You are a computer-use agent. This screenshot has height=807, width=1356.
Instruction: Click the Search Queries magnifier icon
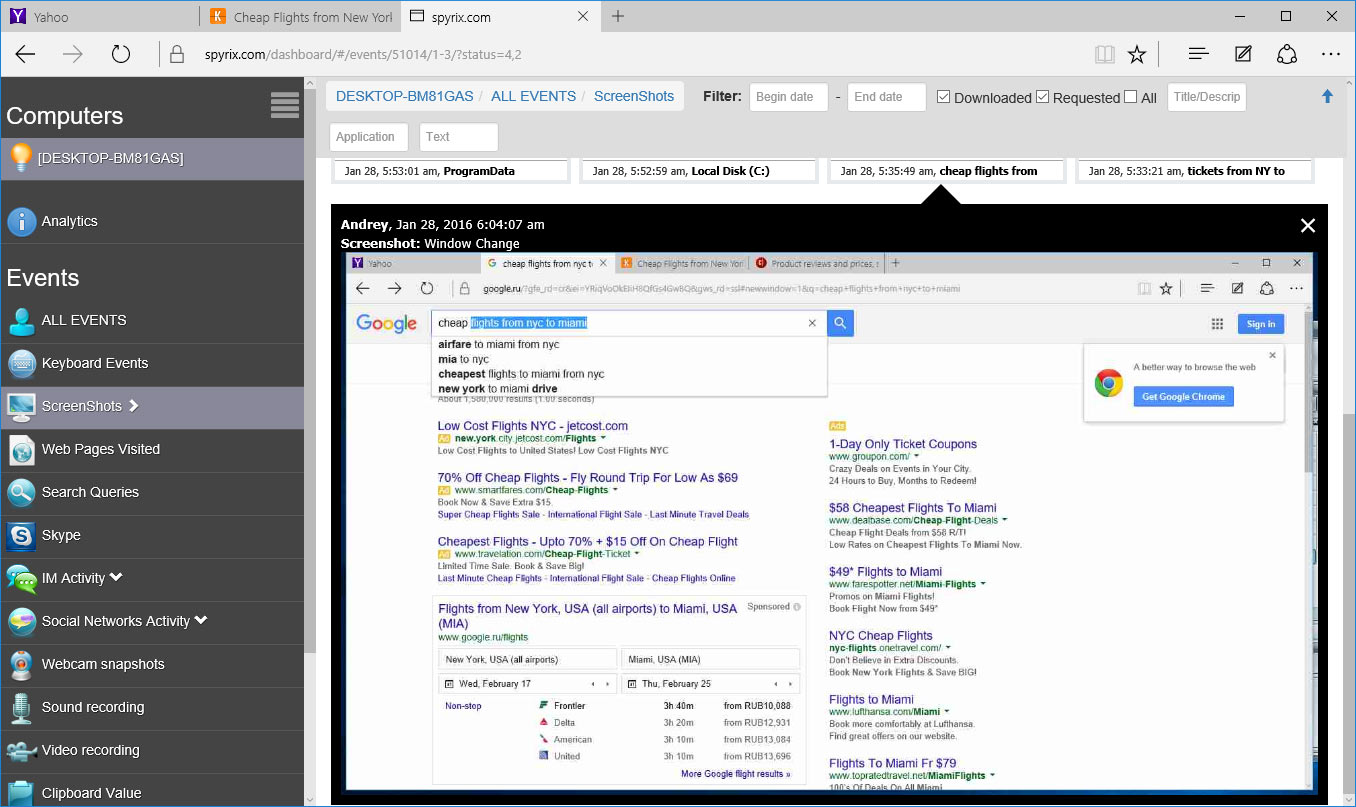pyautogui.click(x=21, y=493)
